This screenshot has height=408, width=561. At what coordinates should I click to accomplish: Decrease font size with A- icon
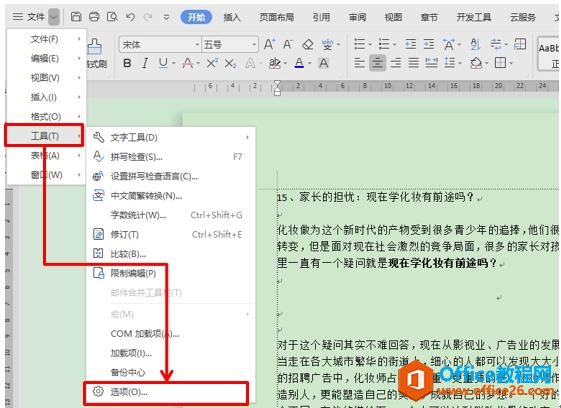click(x=287, y=44)
